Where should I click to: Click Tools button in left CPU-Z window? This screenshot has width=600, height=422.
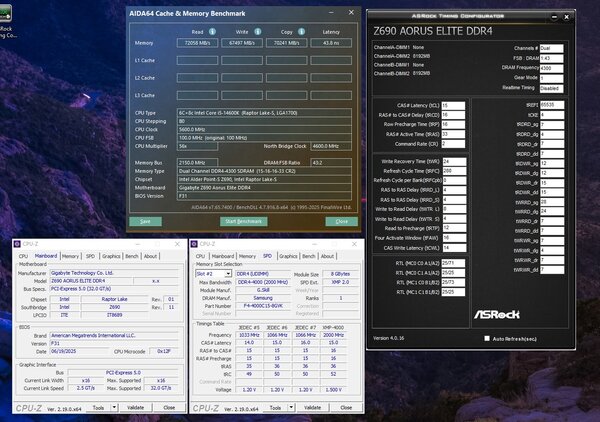click(98, 407)
